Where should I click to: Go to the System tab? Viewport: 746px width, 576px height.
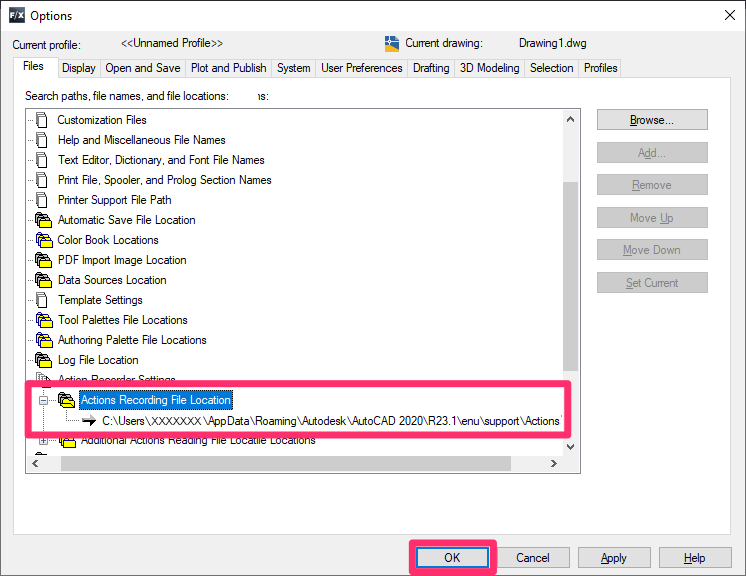[294, 68]
